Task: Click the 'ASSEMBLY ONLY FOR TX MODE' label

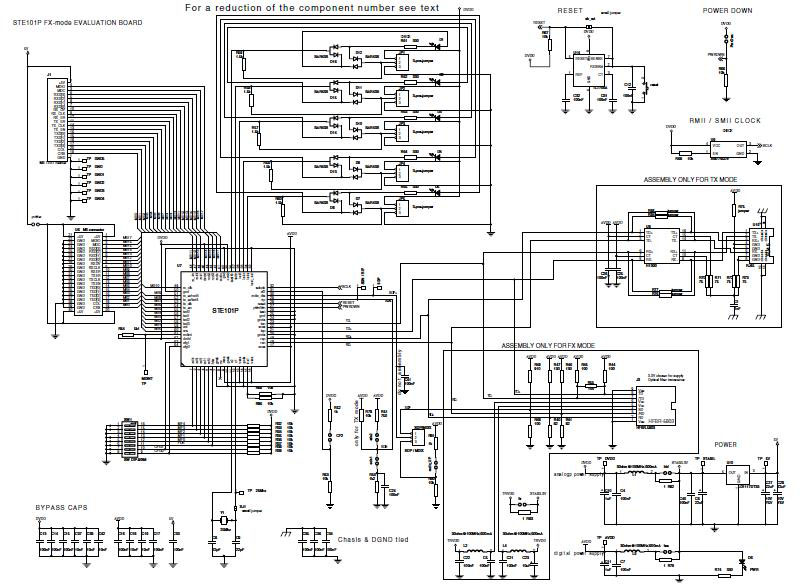Action: click(690, 180)
